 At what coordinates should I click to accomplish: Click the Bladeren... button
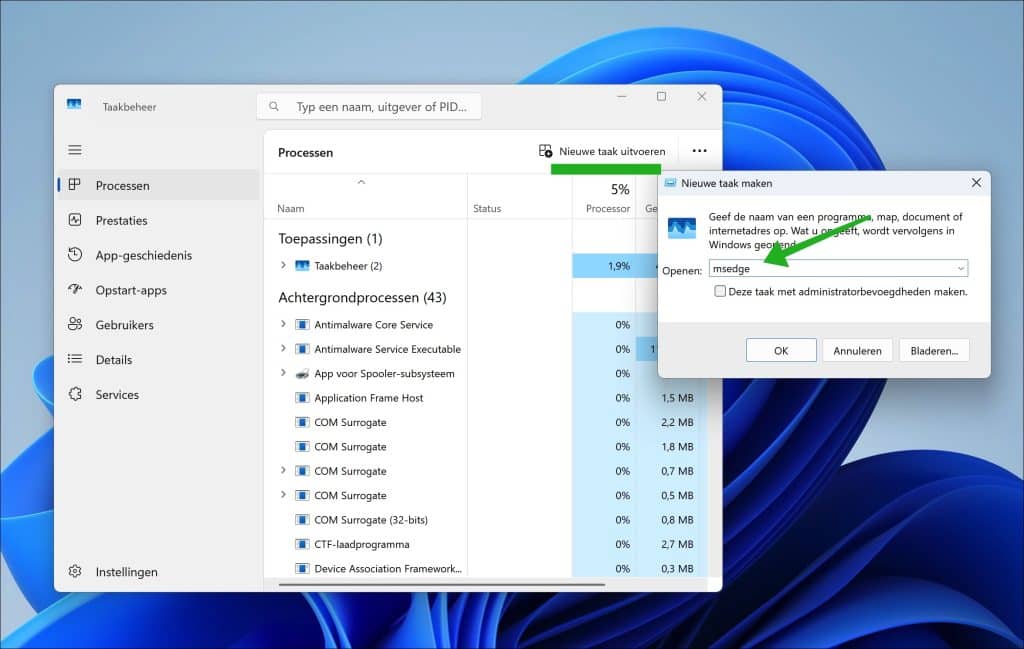coord(934,351)
